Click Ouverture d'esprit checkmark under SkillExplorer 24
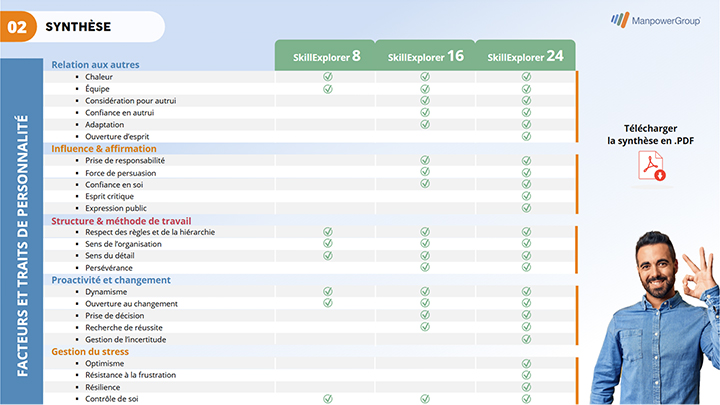 point(526,136)
